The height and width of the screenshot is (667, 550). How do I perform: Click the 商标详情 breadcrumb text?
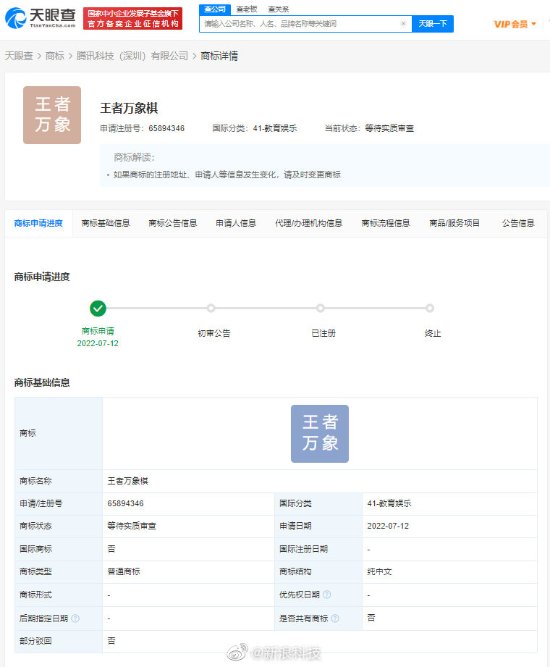219,56
